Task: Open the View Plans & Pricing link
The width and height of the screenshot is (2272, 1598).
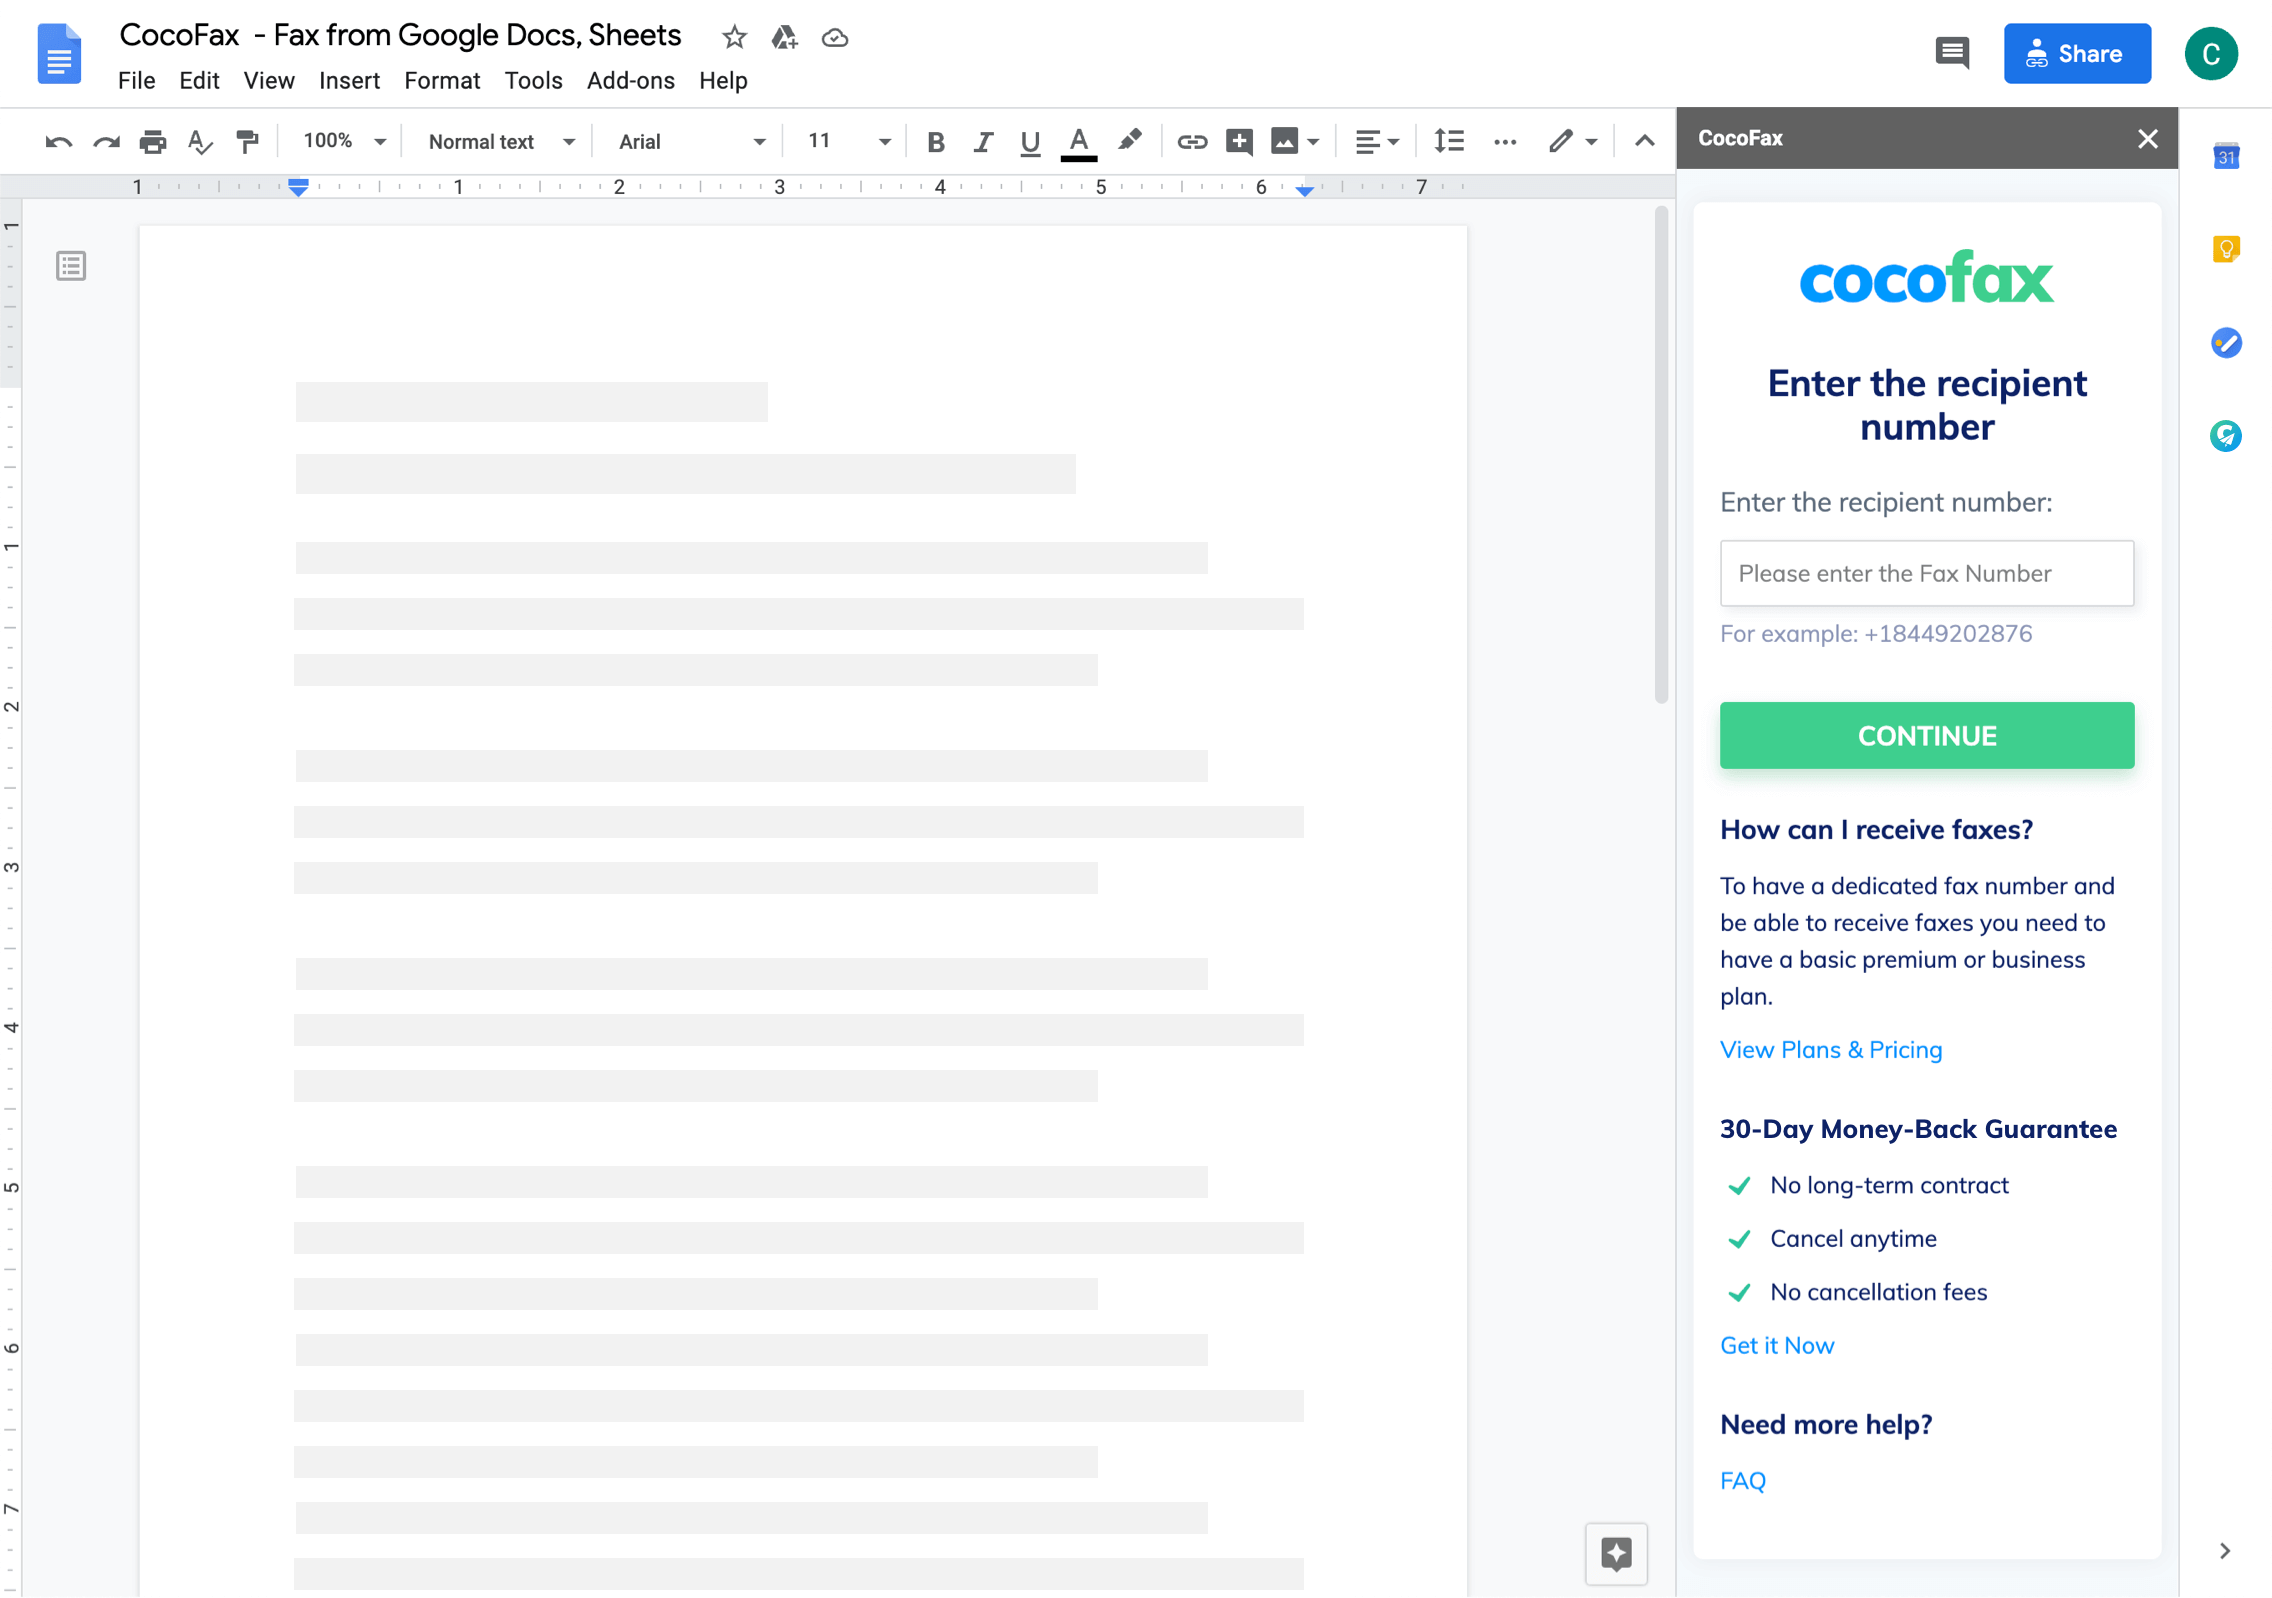Action: click(x=1830, y=1049)
